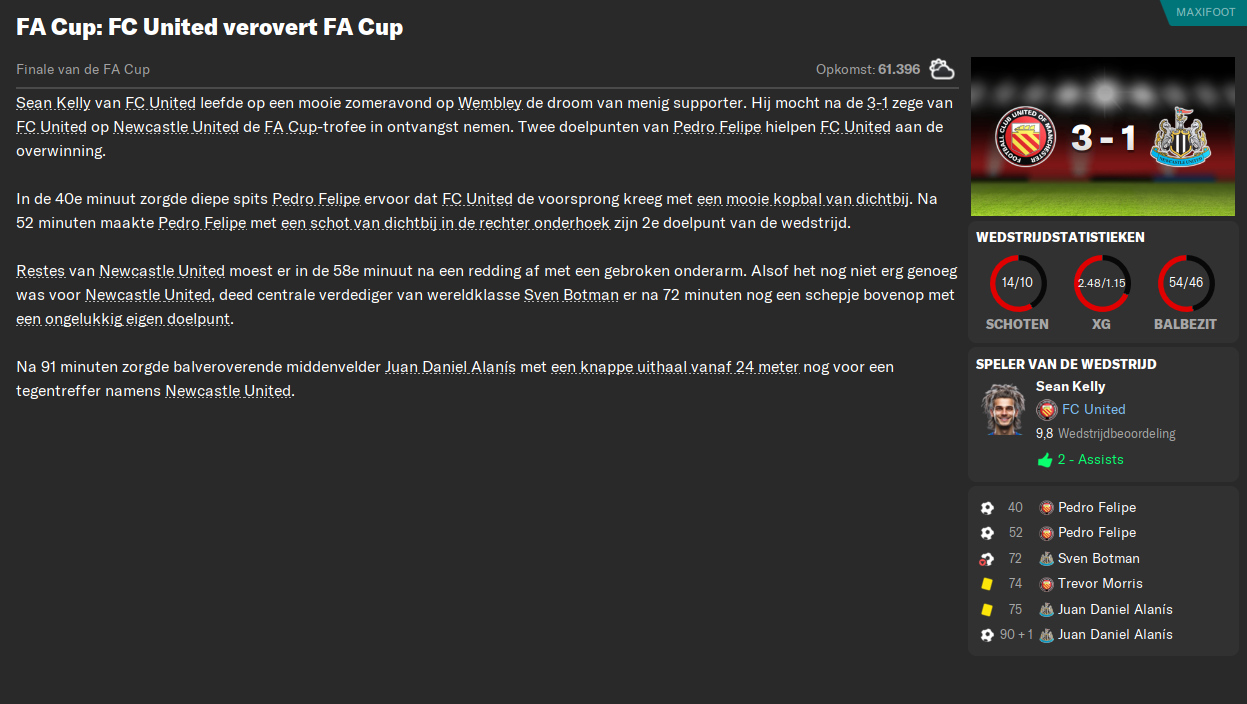Click the yellow card icon at minute 74

[x=987, y=584]
